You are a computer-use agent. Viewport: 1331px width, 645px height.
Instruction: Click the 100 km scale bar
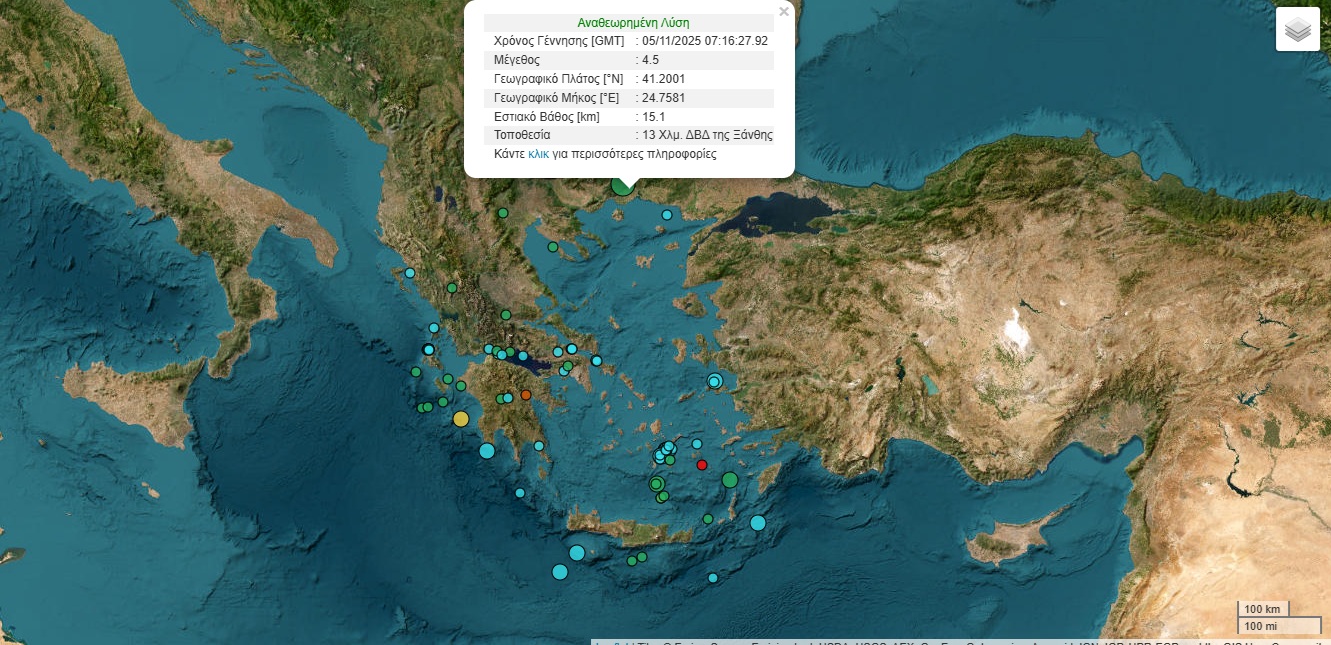1263,609
